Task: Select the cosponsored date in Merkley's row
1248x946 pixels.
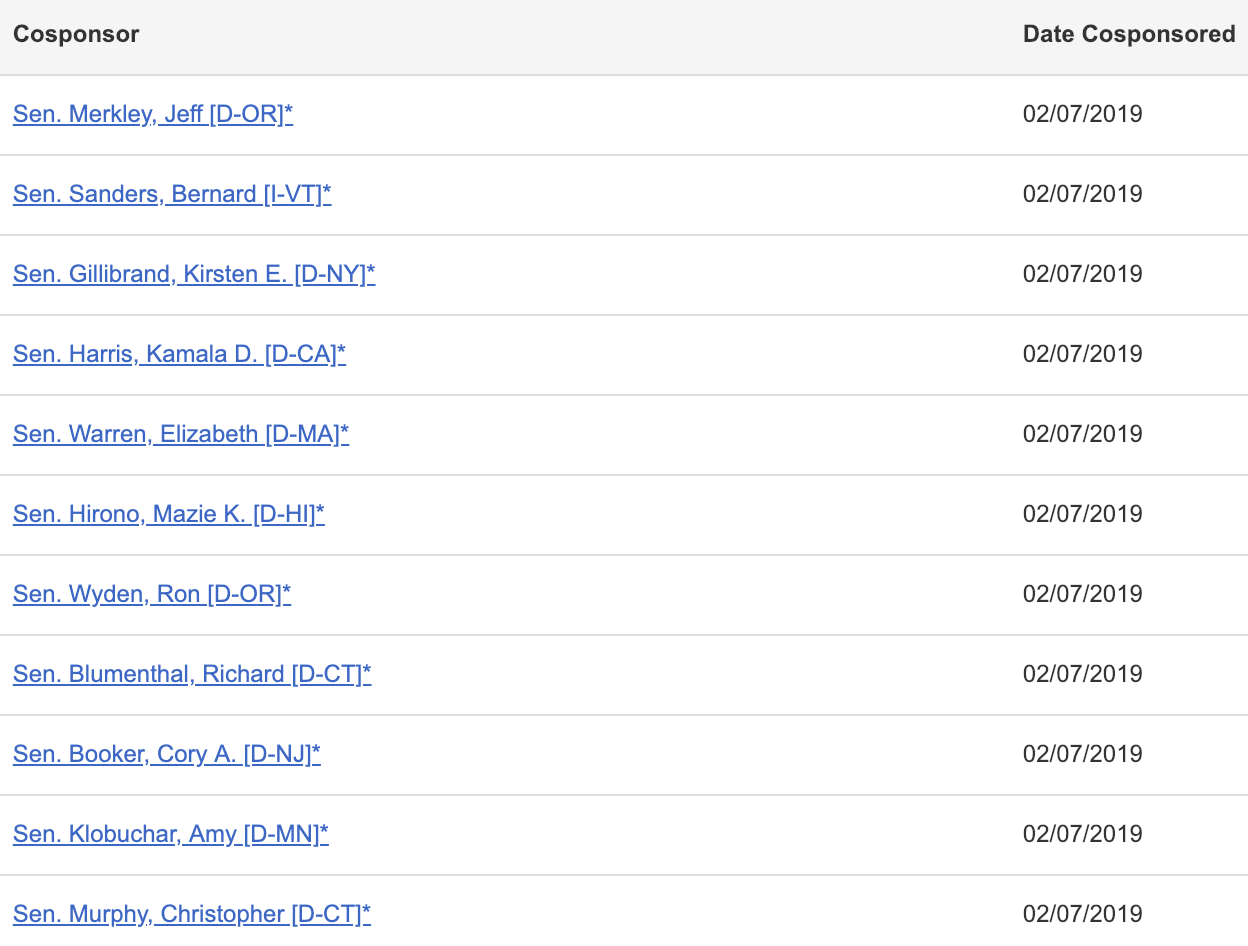Action: point(1082,114)
